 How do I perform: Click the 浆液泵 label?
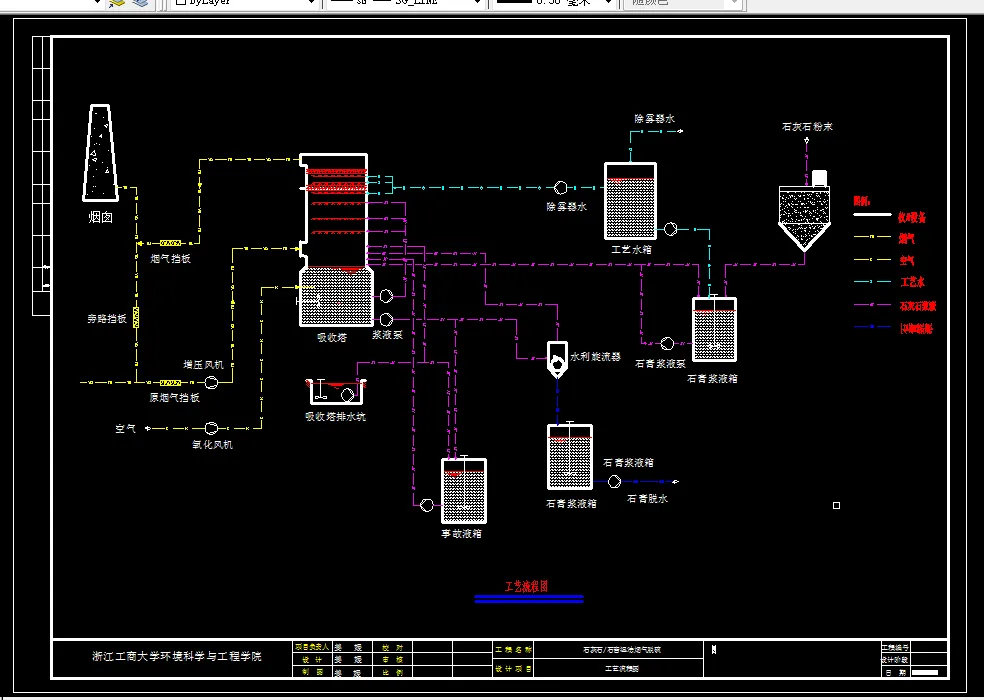coord(387,335)
